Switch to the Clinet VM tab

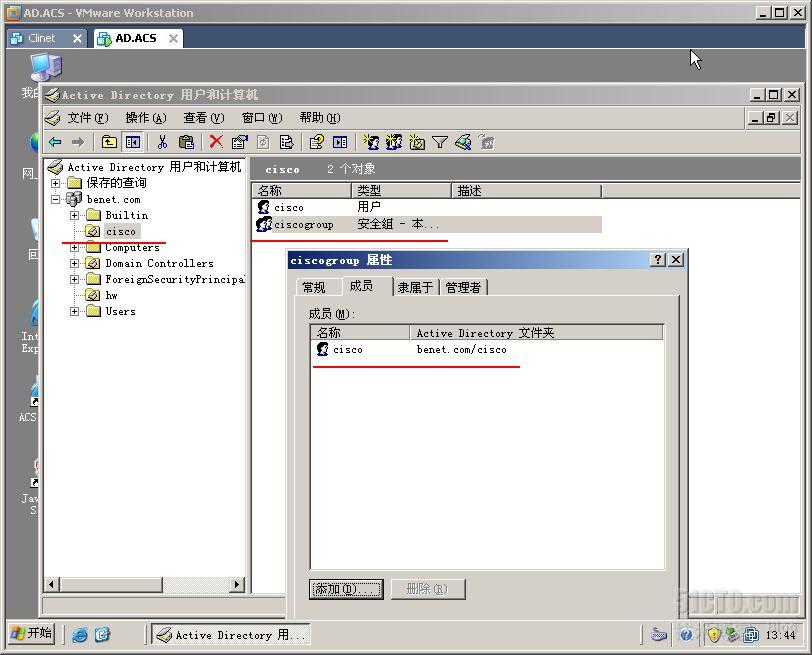click(x=46, y=38)
